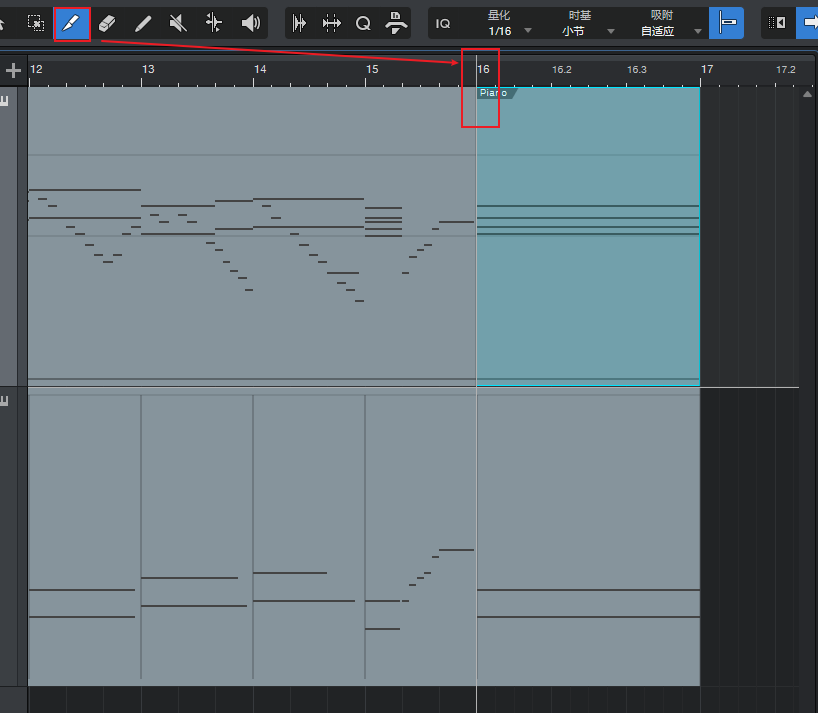Open the 吸附 自适应 snap dropdown

click(669, 24)
